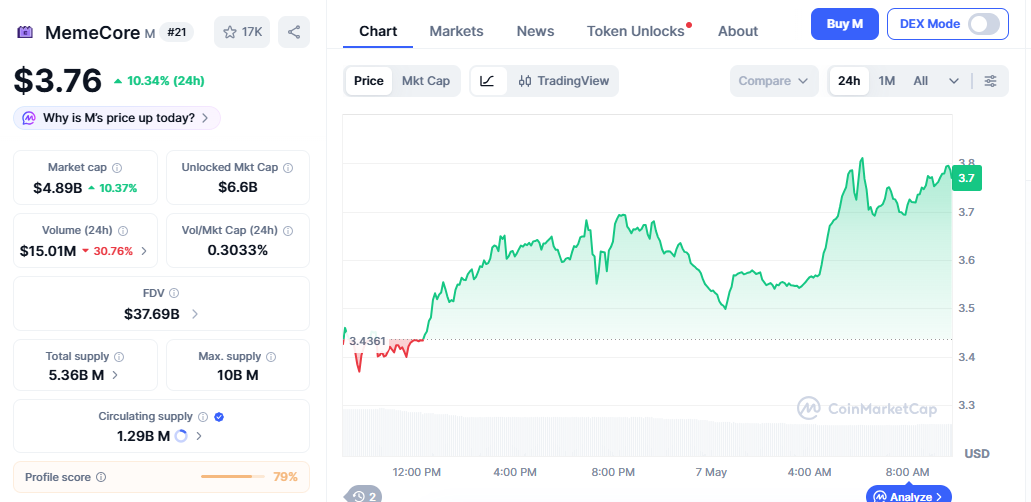Switch to the Chart tab
The width and height of the screenshot is (1031, 502).
click(x=378, y=31)
